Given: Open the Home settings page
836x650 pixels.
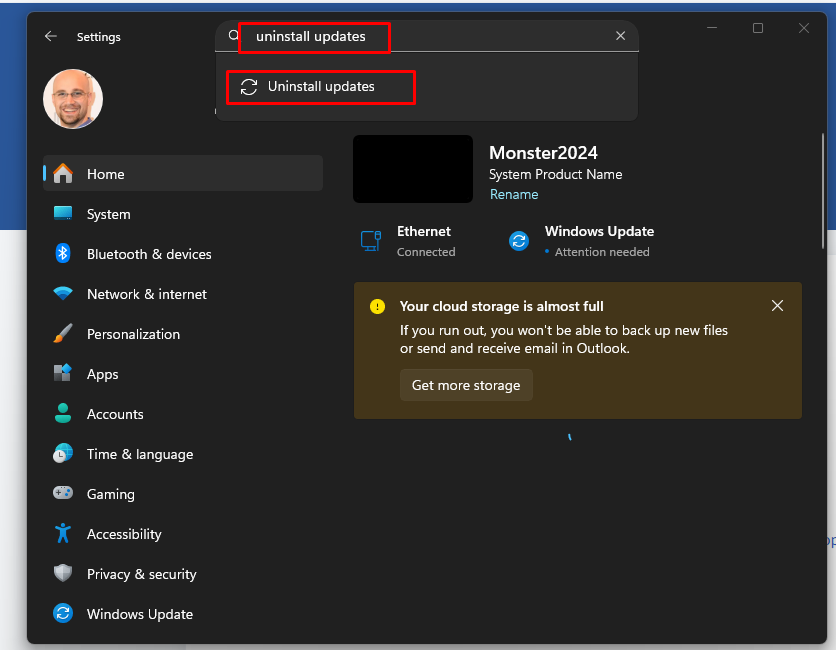Looking at the screenshot, I should pos(183,173).
